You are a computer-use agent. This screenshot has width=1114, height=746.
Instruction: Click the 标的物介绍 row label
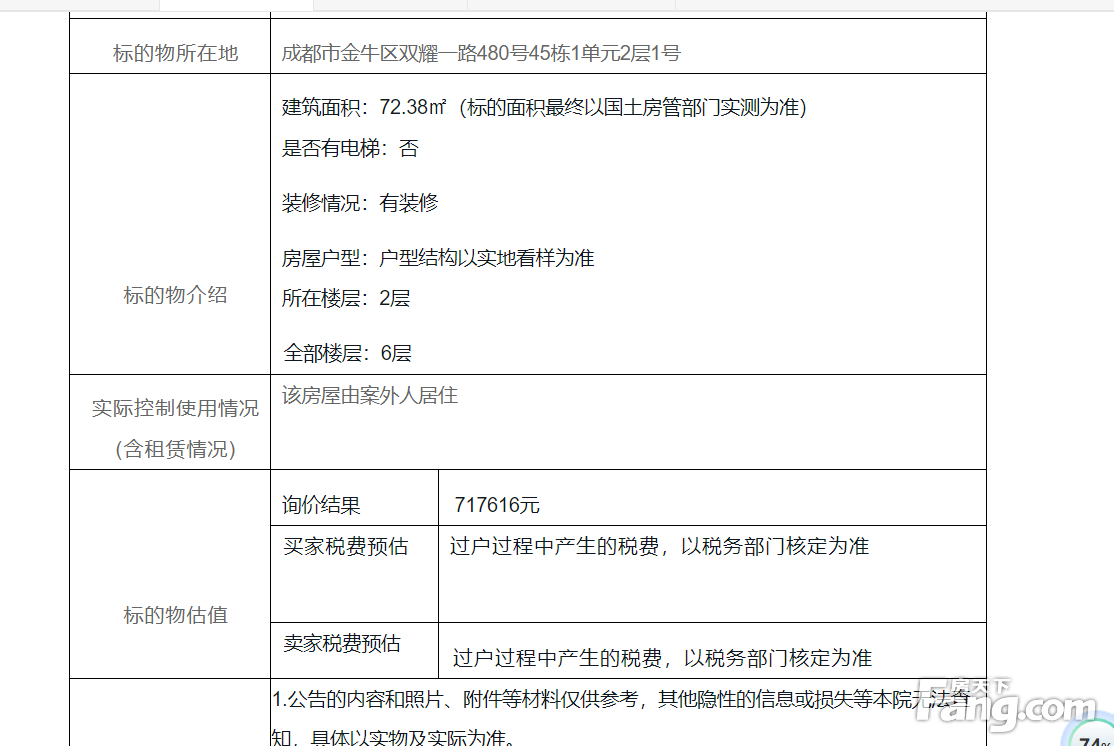pos(175,295)
